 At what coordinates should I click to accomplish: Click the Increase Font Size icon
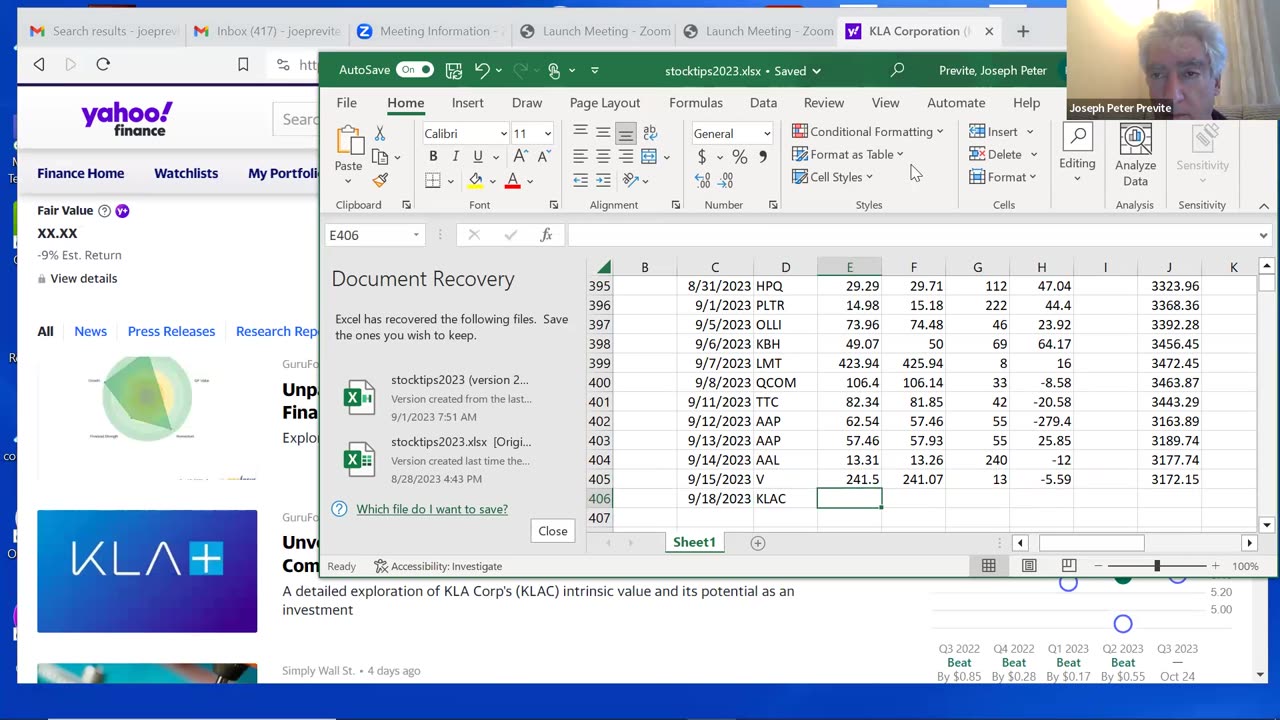tap(521, 157)
